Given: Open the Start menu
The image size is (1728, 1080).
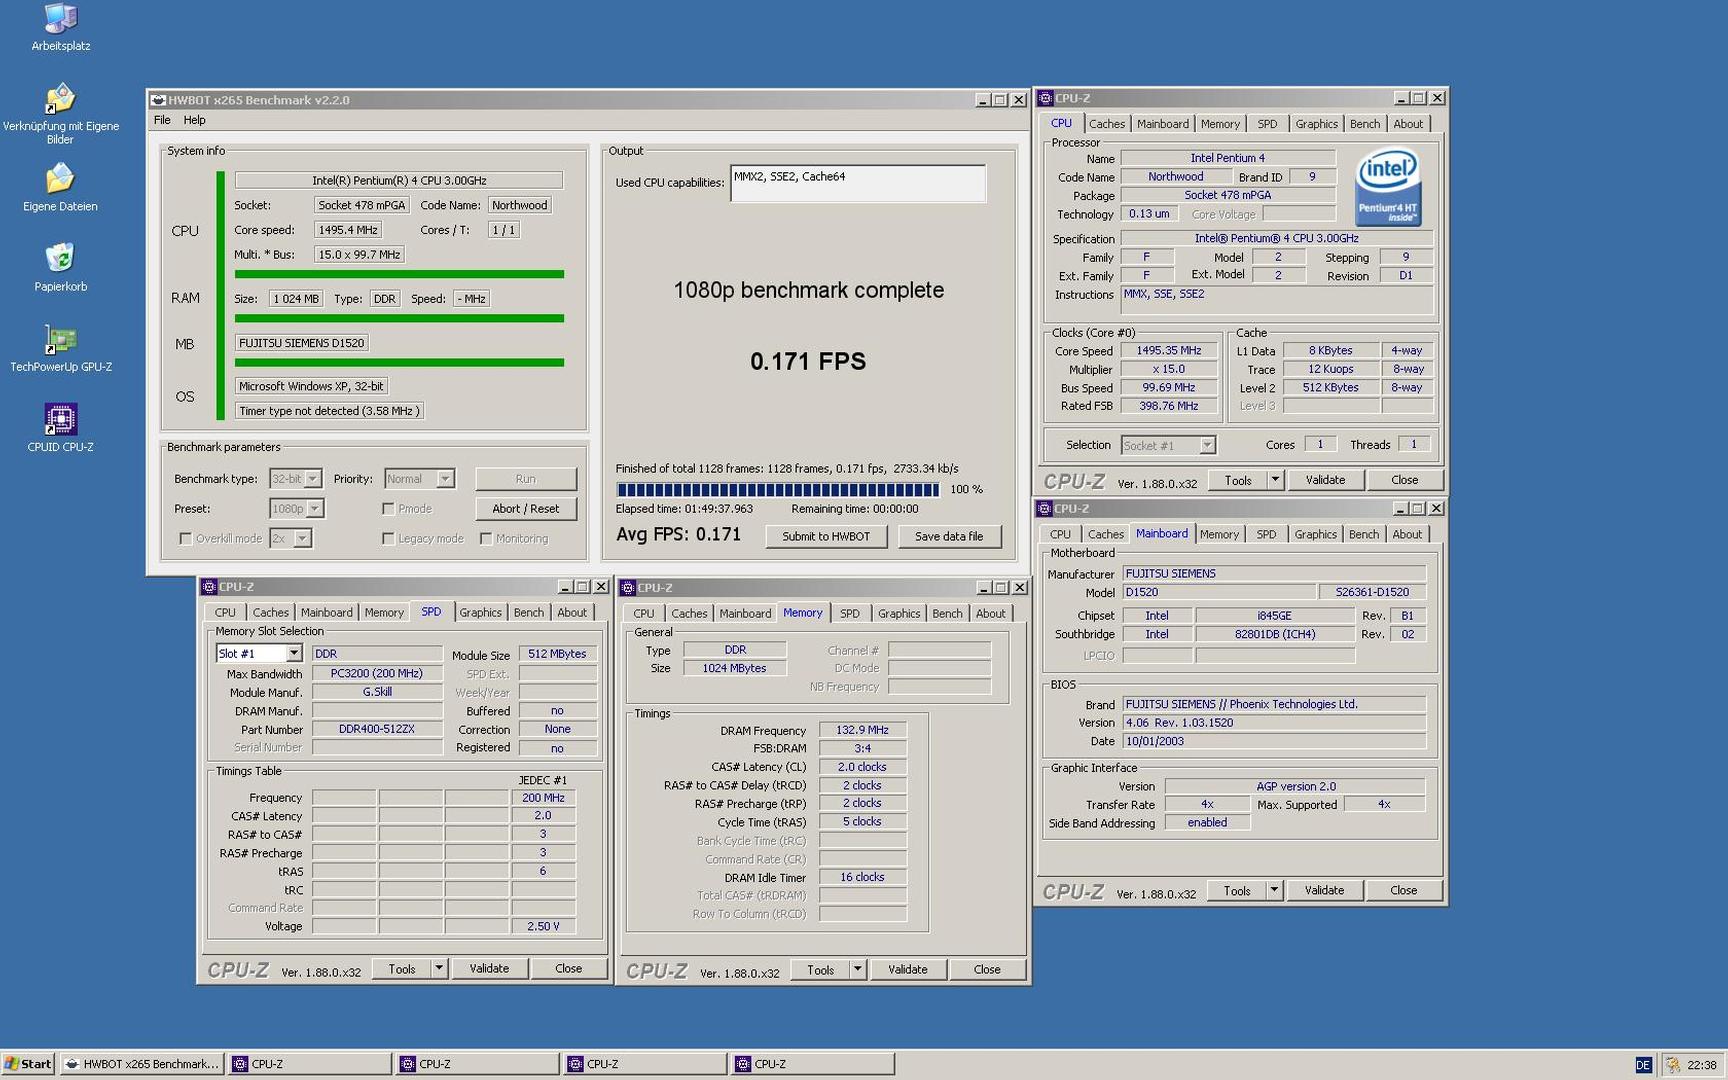Looking at the screenshot, I should click(28, 1064).
